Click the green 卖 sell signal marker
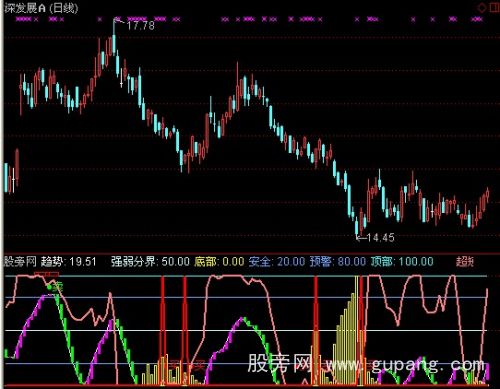Screen dimensions: 500x389 [x=57, y=286]
